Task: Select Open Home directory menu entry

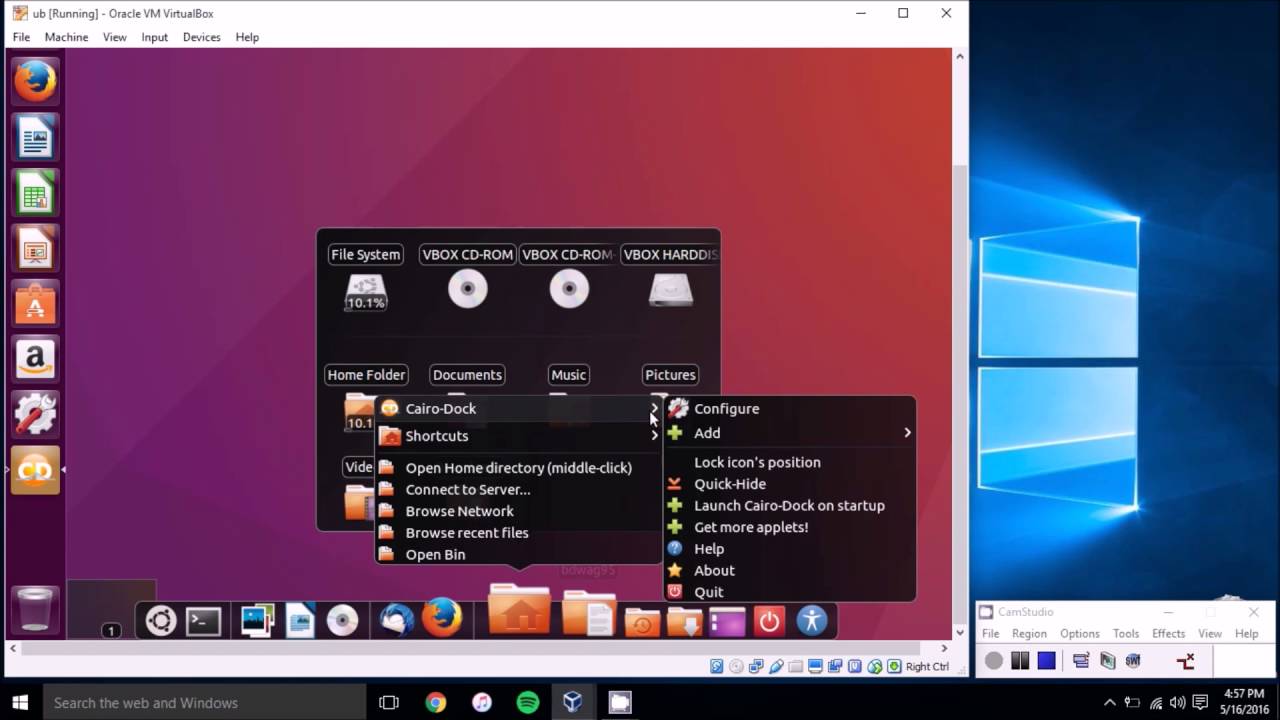Action: click(x=518, y=467)
